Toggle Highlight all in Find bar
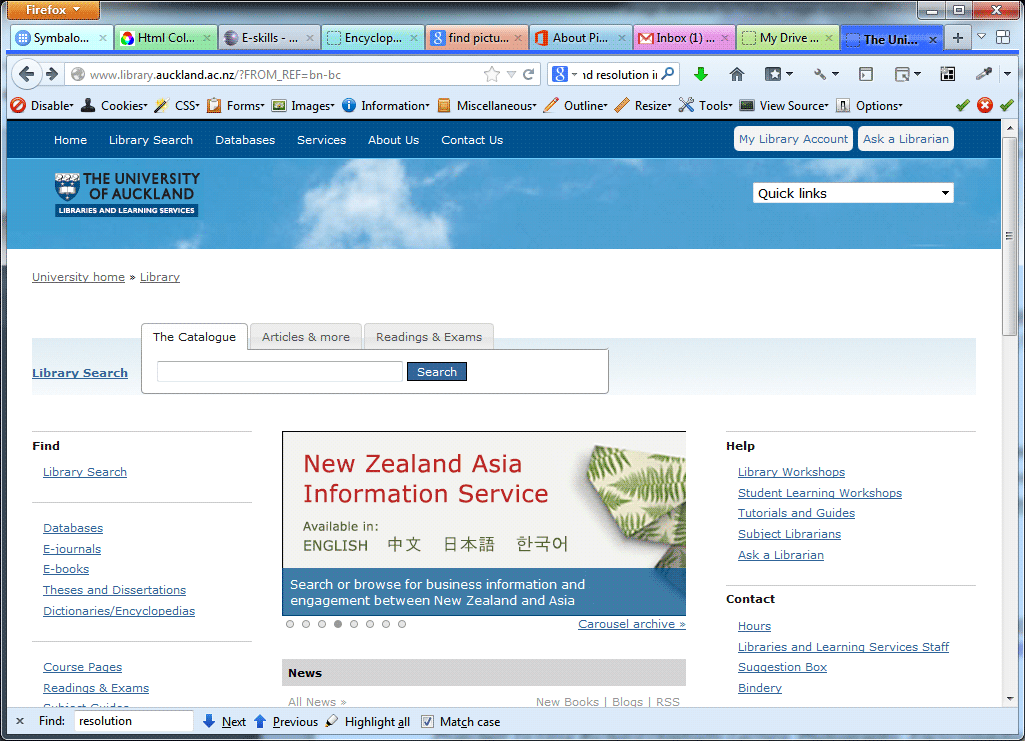The width and height of the screenshot is (1025, 741). click(x=368, y=721)
